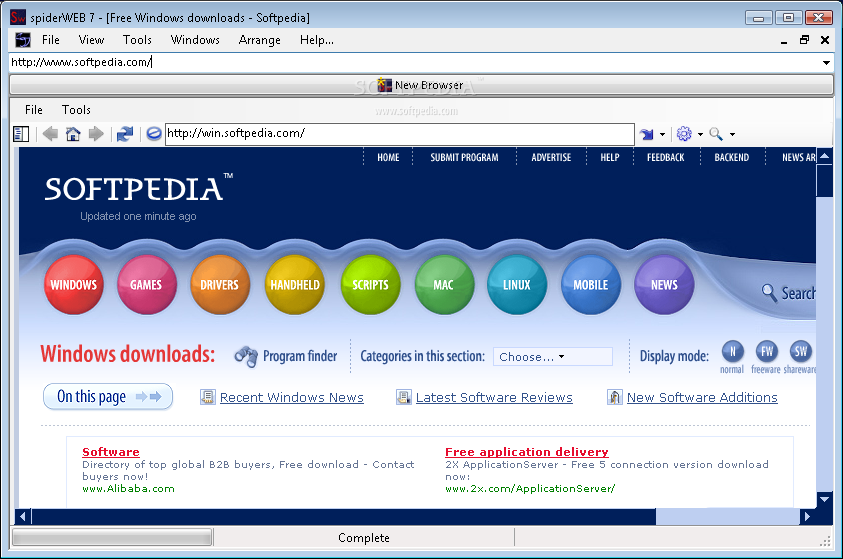Open the main File menu
The height and width of the screenshot is (559, 843).
[x=51, y=40]
